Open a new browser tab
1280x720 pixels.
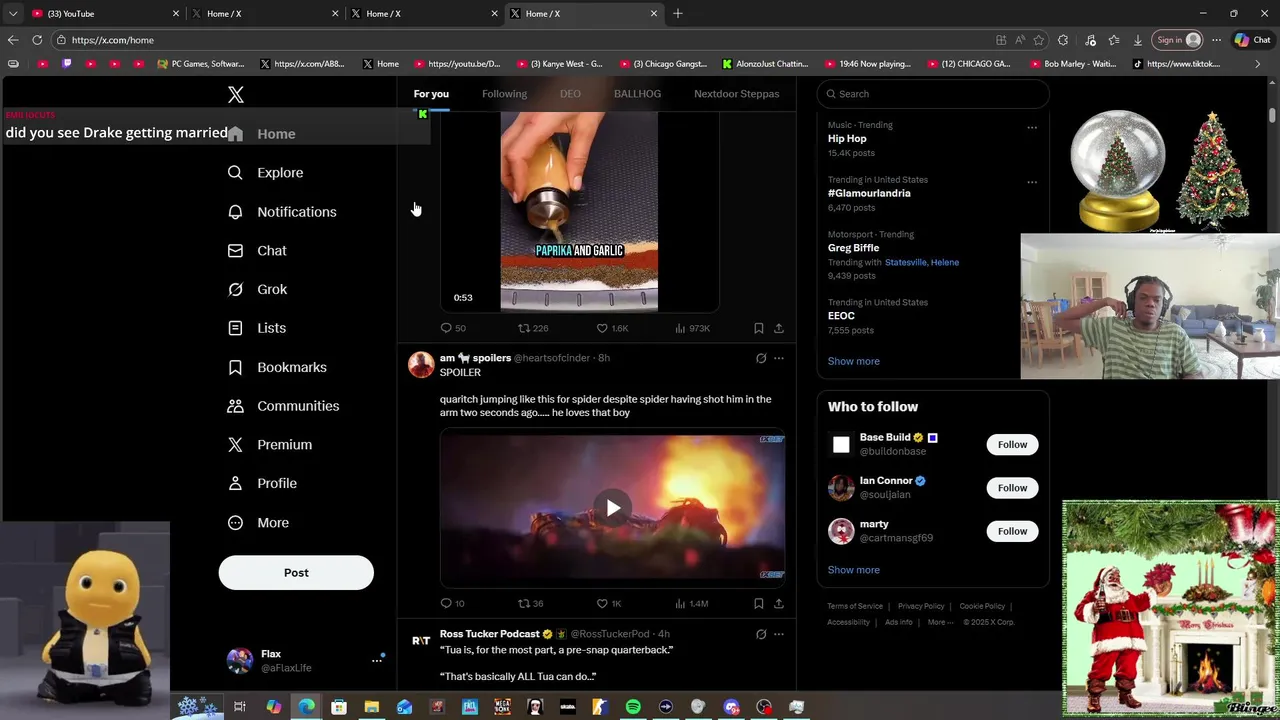tap(678, 14)
